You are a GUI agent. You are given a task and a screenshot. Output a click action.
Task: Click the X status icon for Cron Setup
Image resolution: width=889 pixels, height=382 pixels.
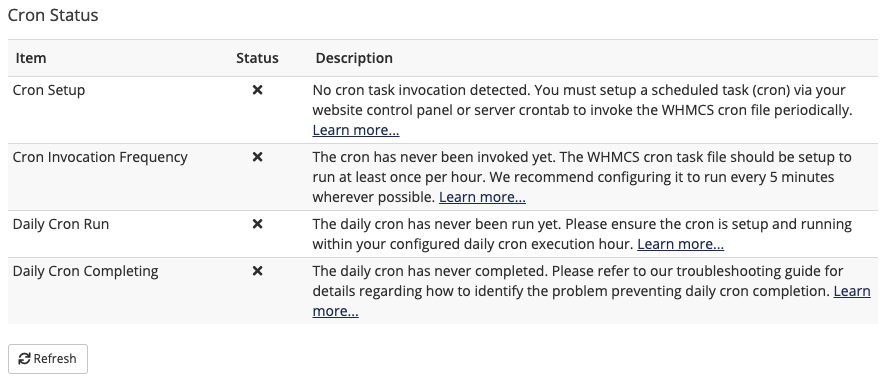[x=257, y=90]
